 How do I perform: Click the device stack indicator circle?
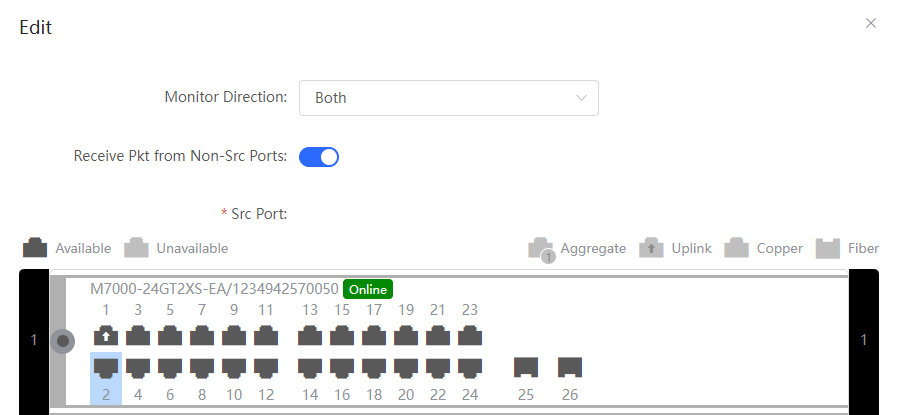(63, 341)
